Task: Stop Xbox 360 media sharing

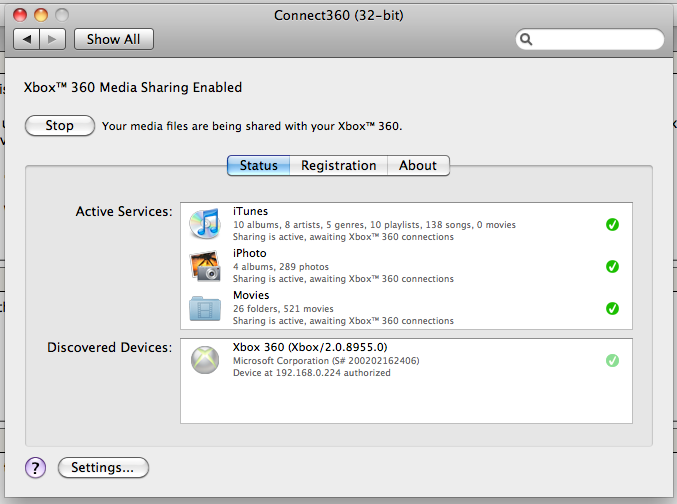Action: tap(60, 126)
